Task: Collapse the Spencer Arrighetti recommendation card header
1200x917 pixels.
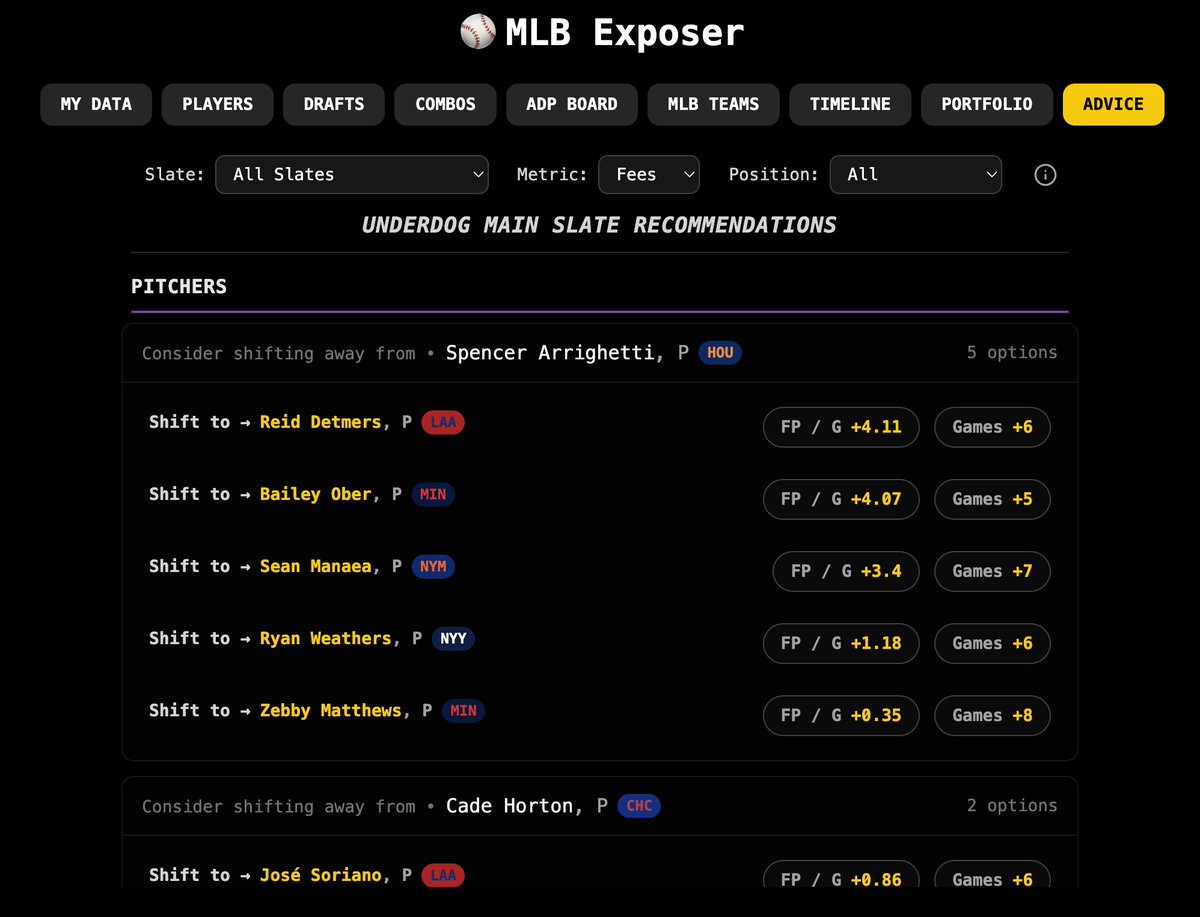Action: coord(600,353)
